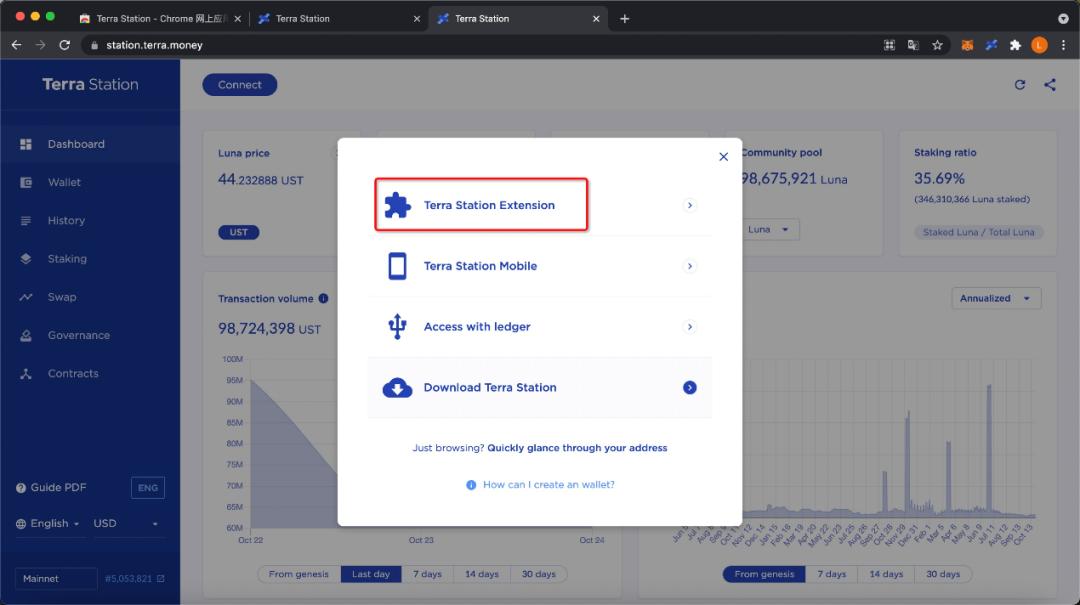
Task: Click the Terra Station Mobile phone icon
Action: (x=397, y=266)
